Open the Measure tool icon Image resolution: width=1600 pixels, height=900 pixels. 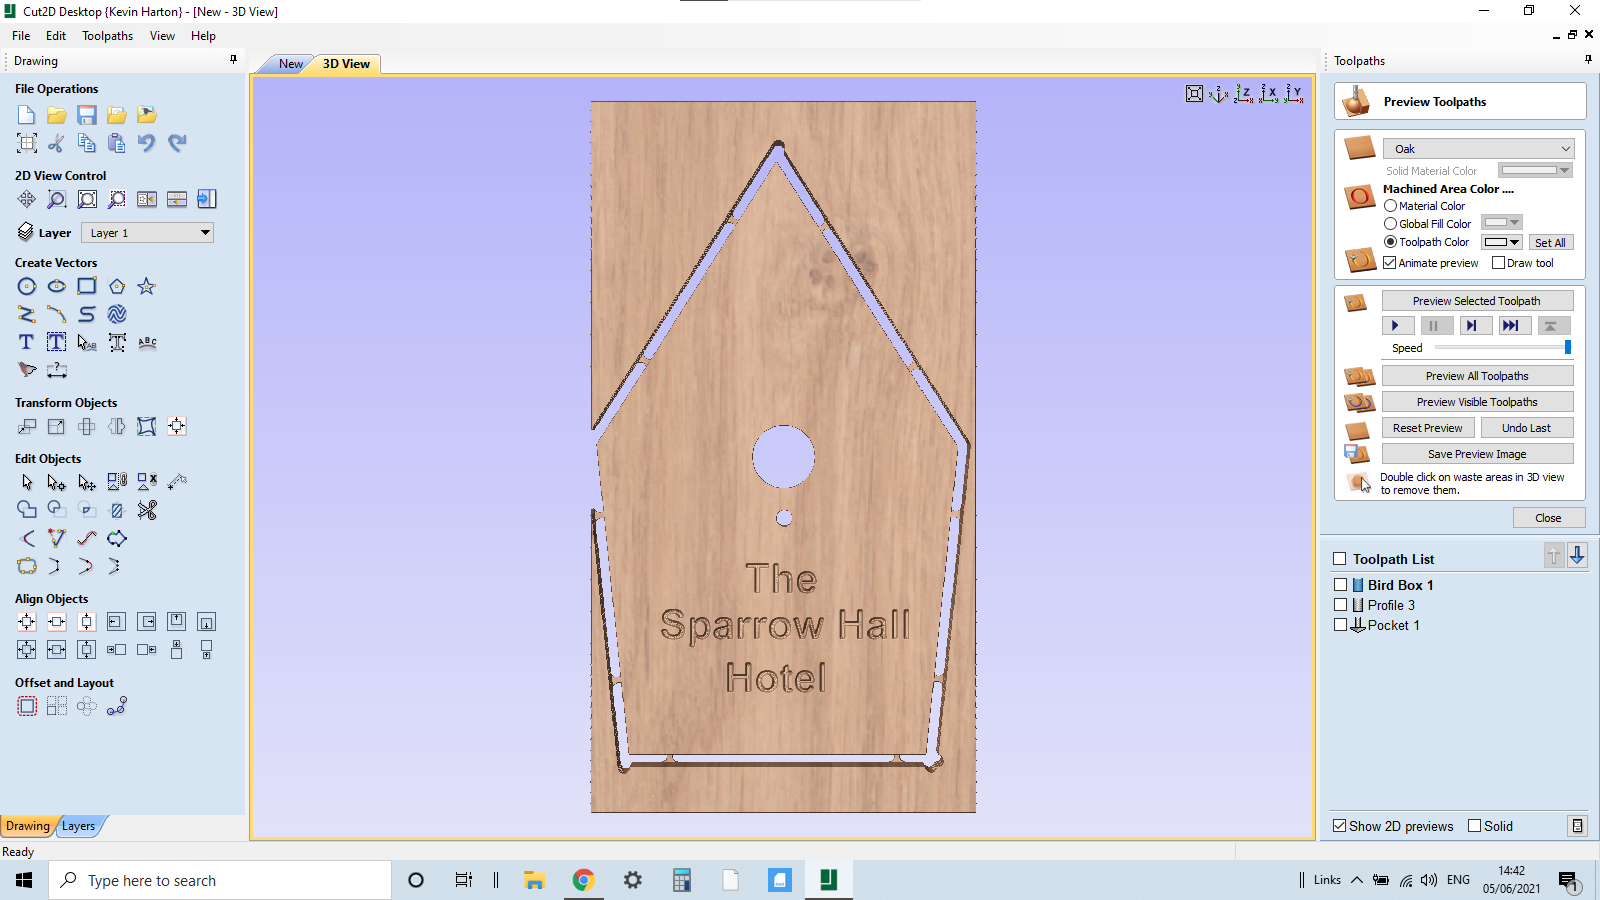tap(57, 370)
